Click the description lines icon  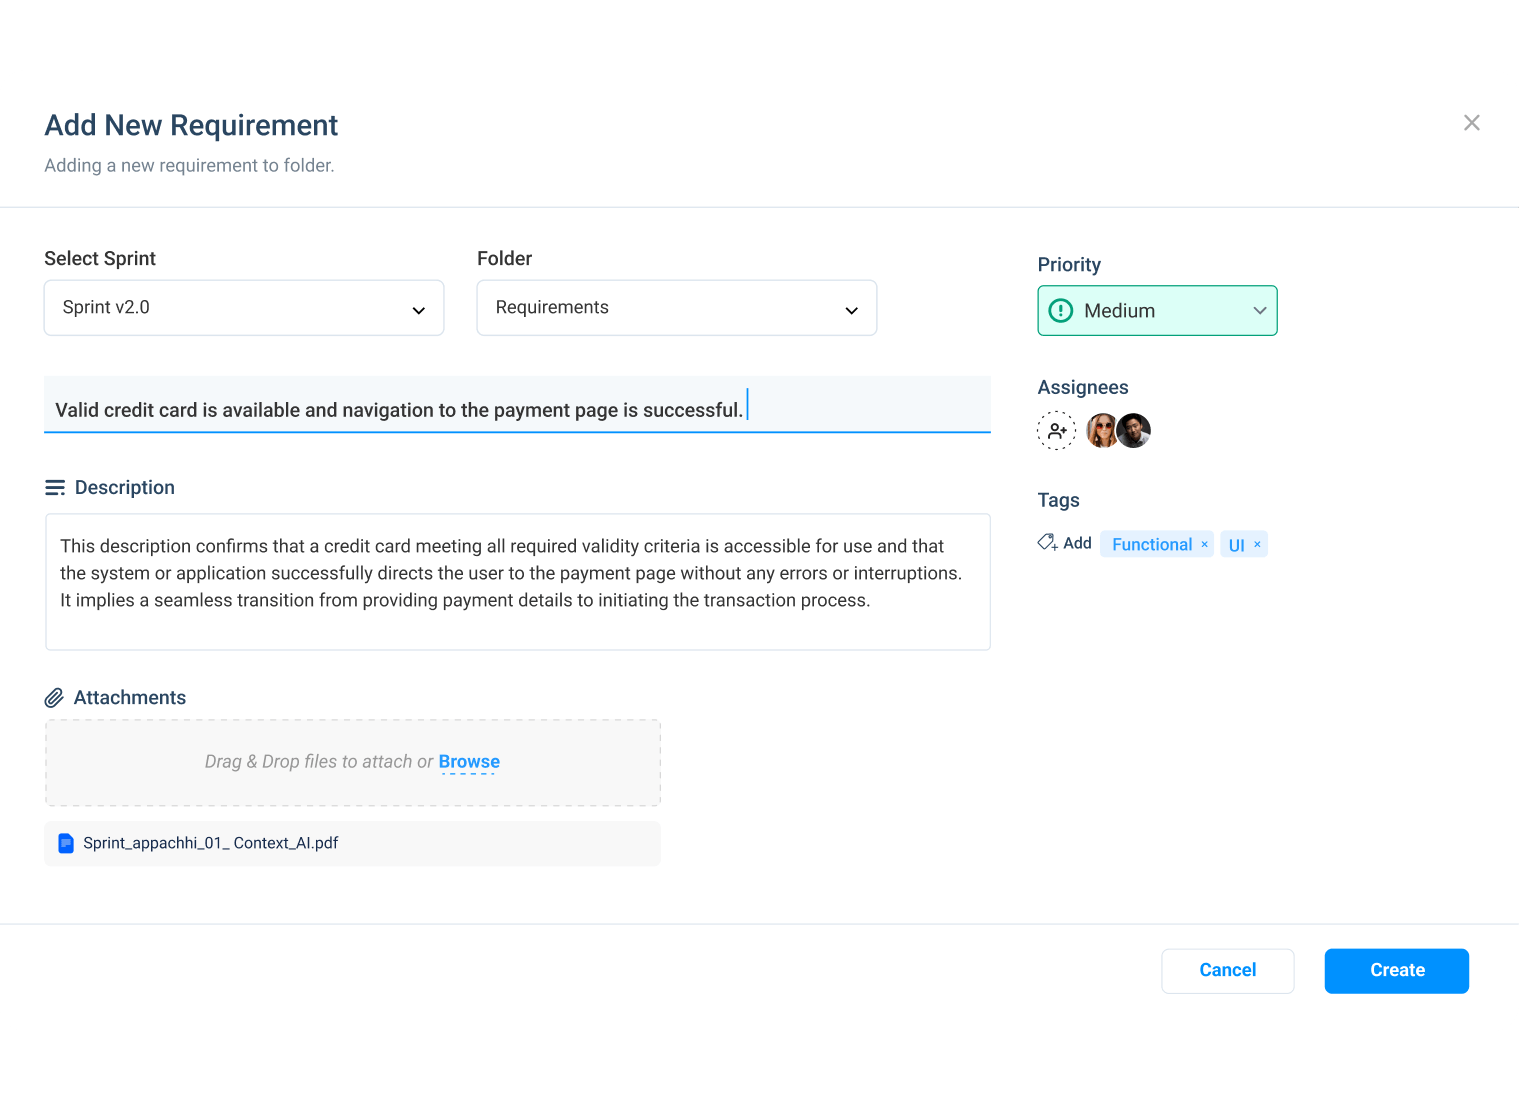[x=55, y=488]
